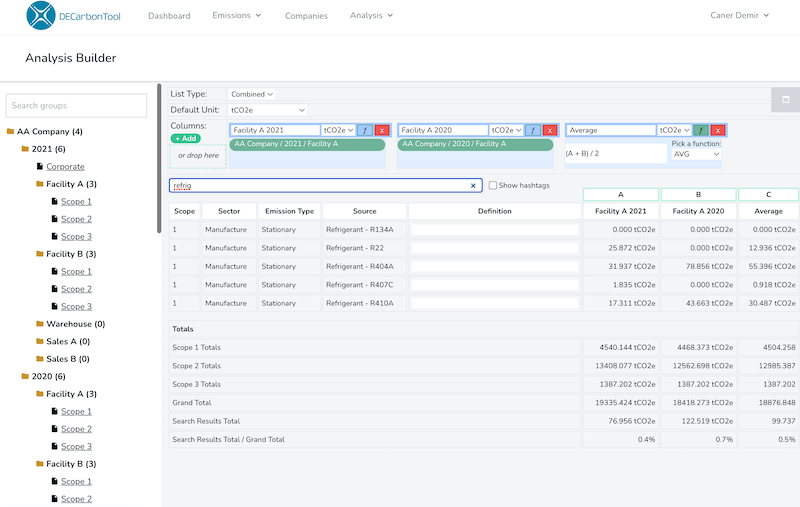This screenshot has width=800, height=507.
Task: Open the Default Unit tCO2e dropdown
Action: [268, 110]
